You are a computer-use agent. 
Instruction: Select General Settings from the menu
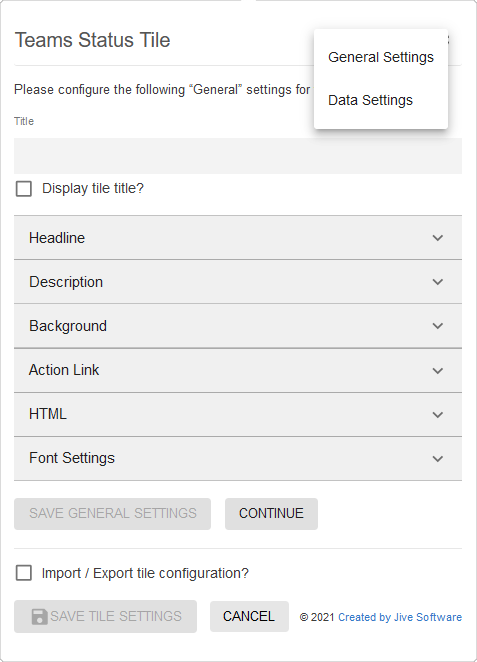point(381,57)
